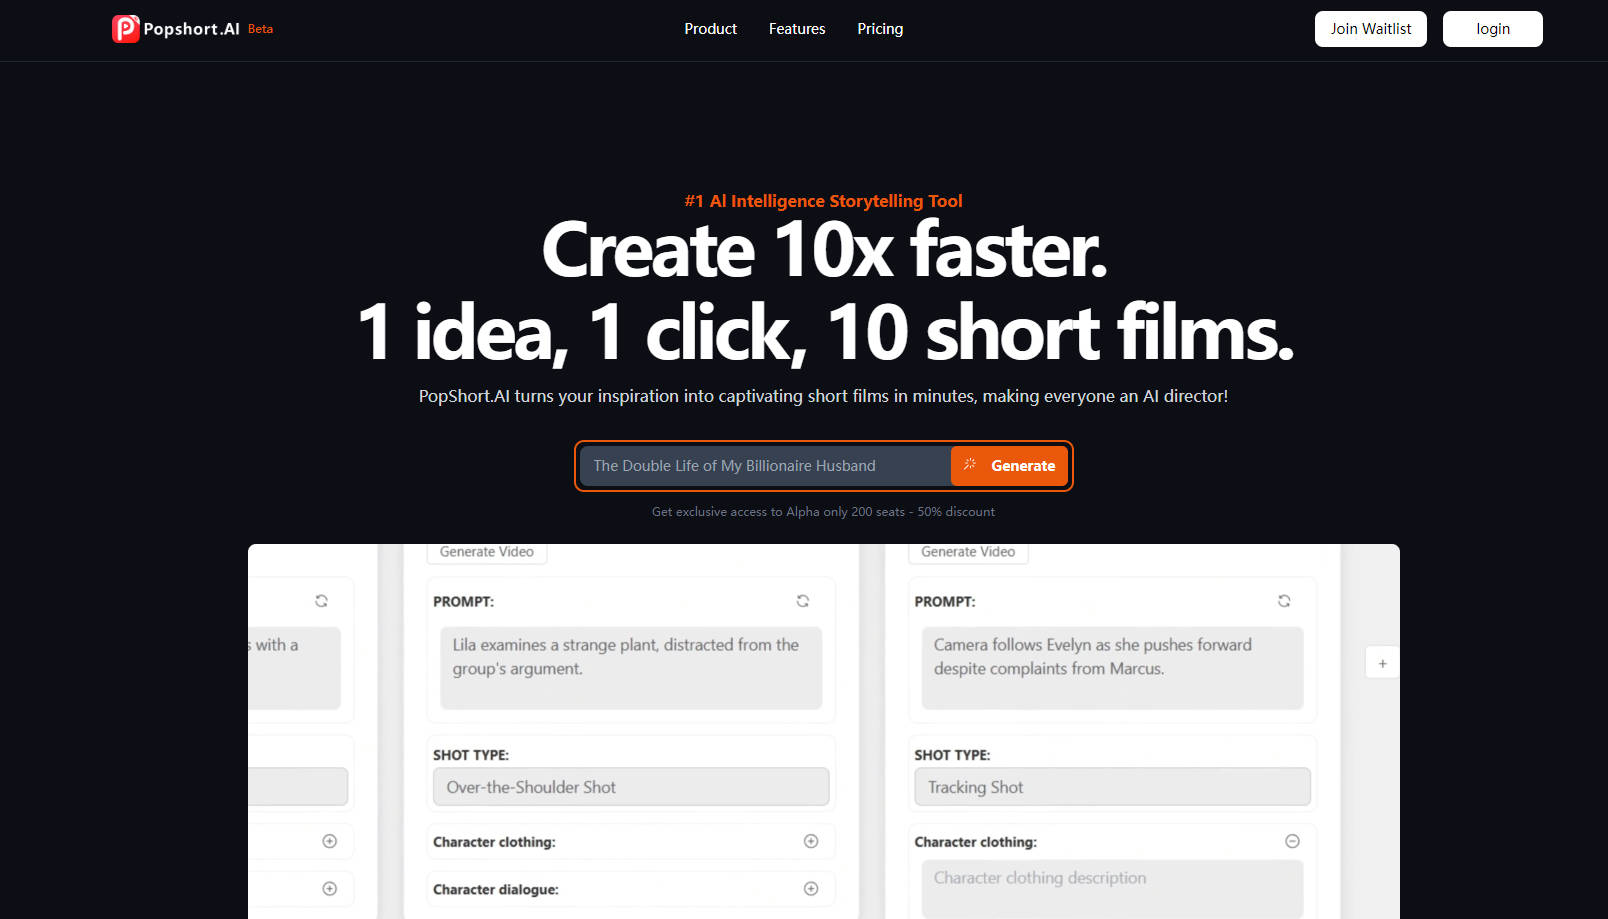Click the sparkle icon inside Generate button
Image resolution: width=1608 pixels, height=919 pixels.
970,465
